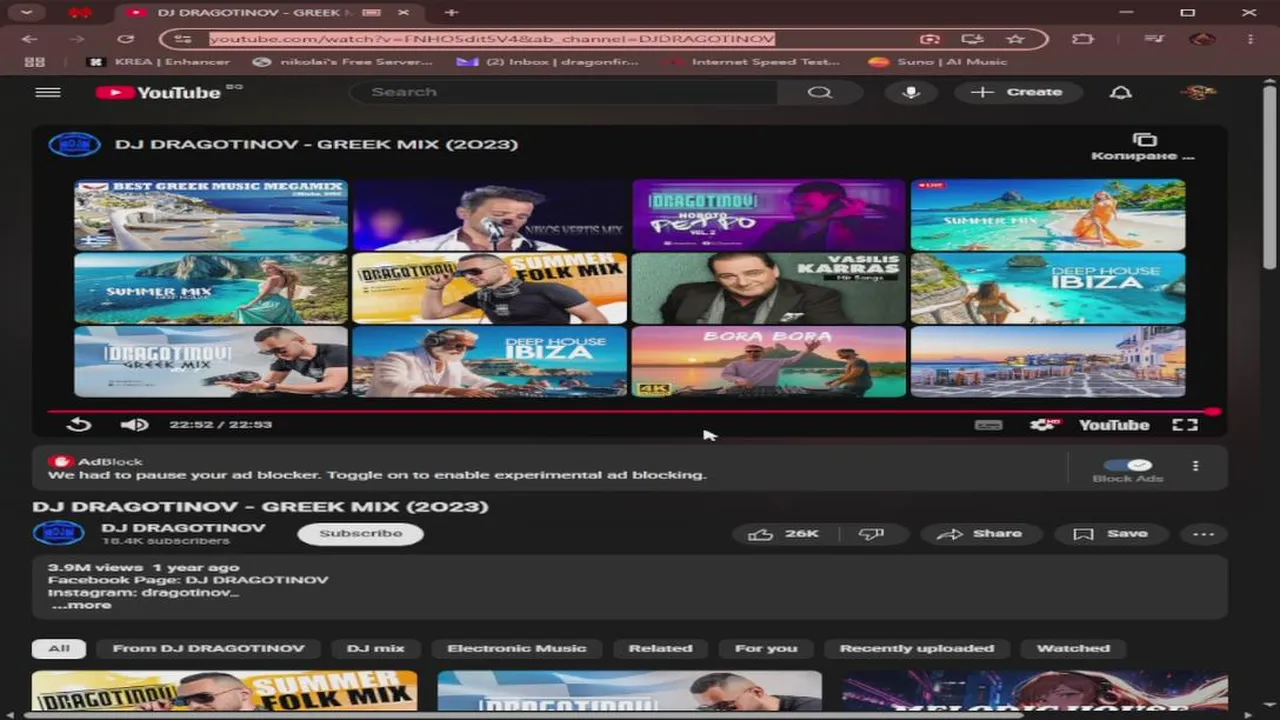Reload the page in the browser
Viewport: 1280px width, 720px height.
pos(125,39)
